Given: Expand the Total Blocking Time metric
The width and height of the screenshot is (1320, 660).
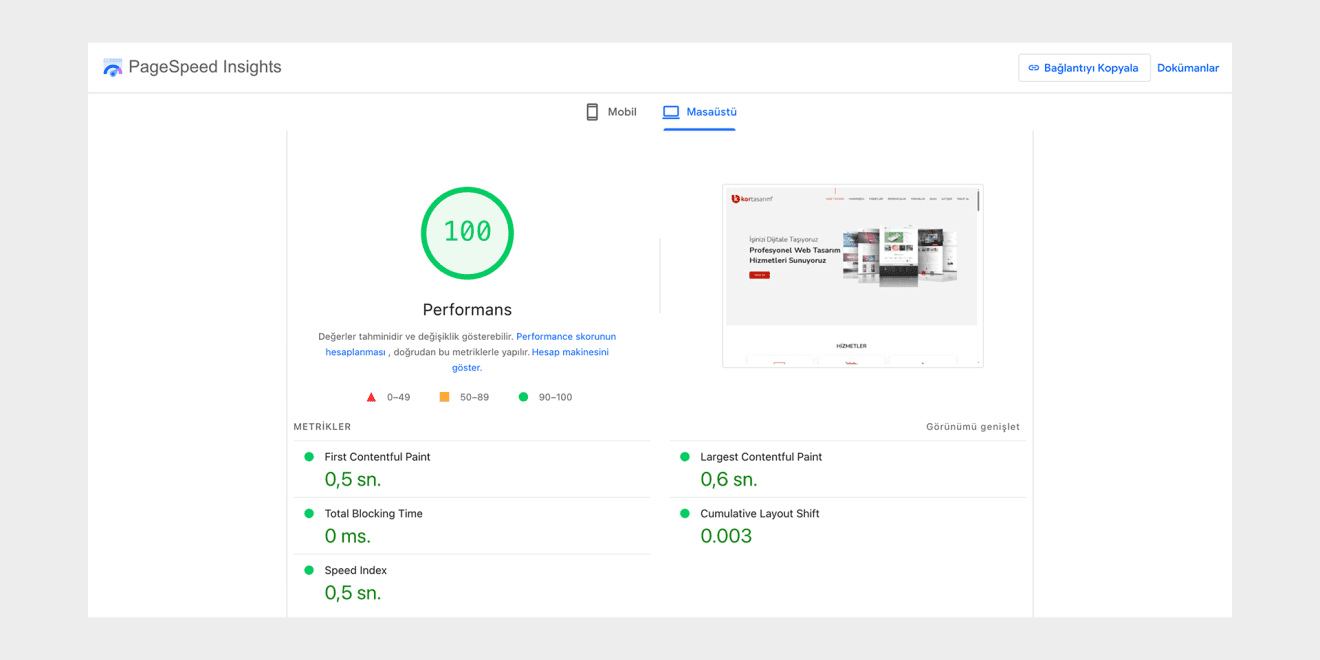Looking at the screenshot, I should pos(373,514).
